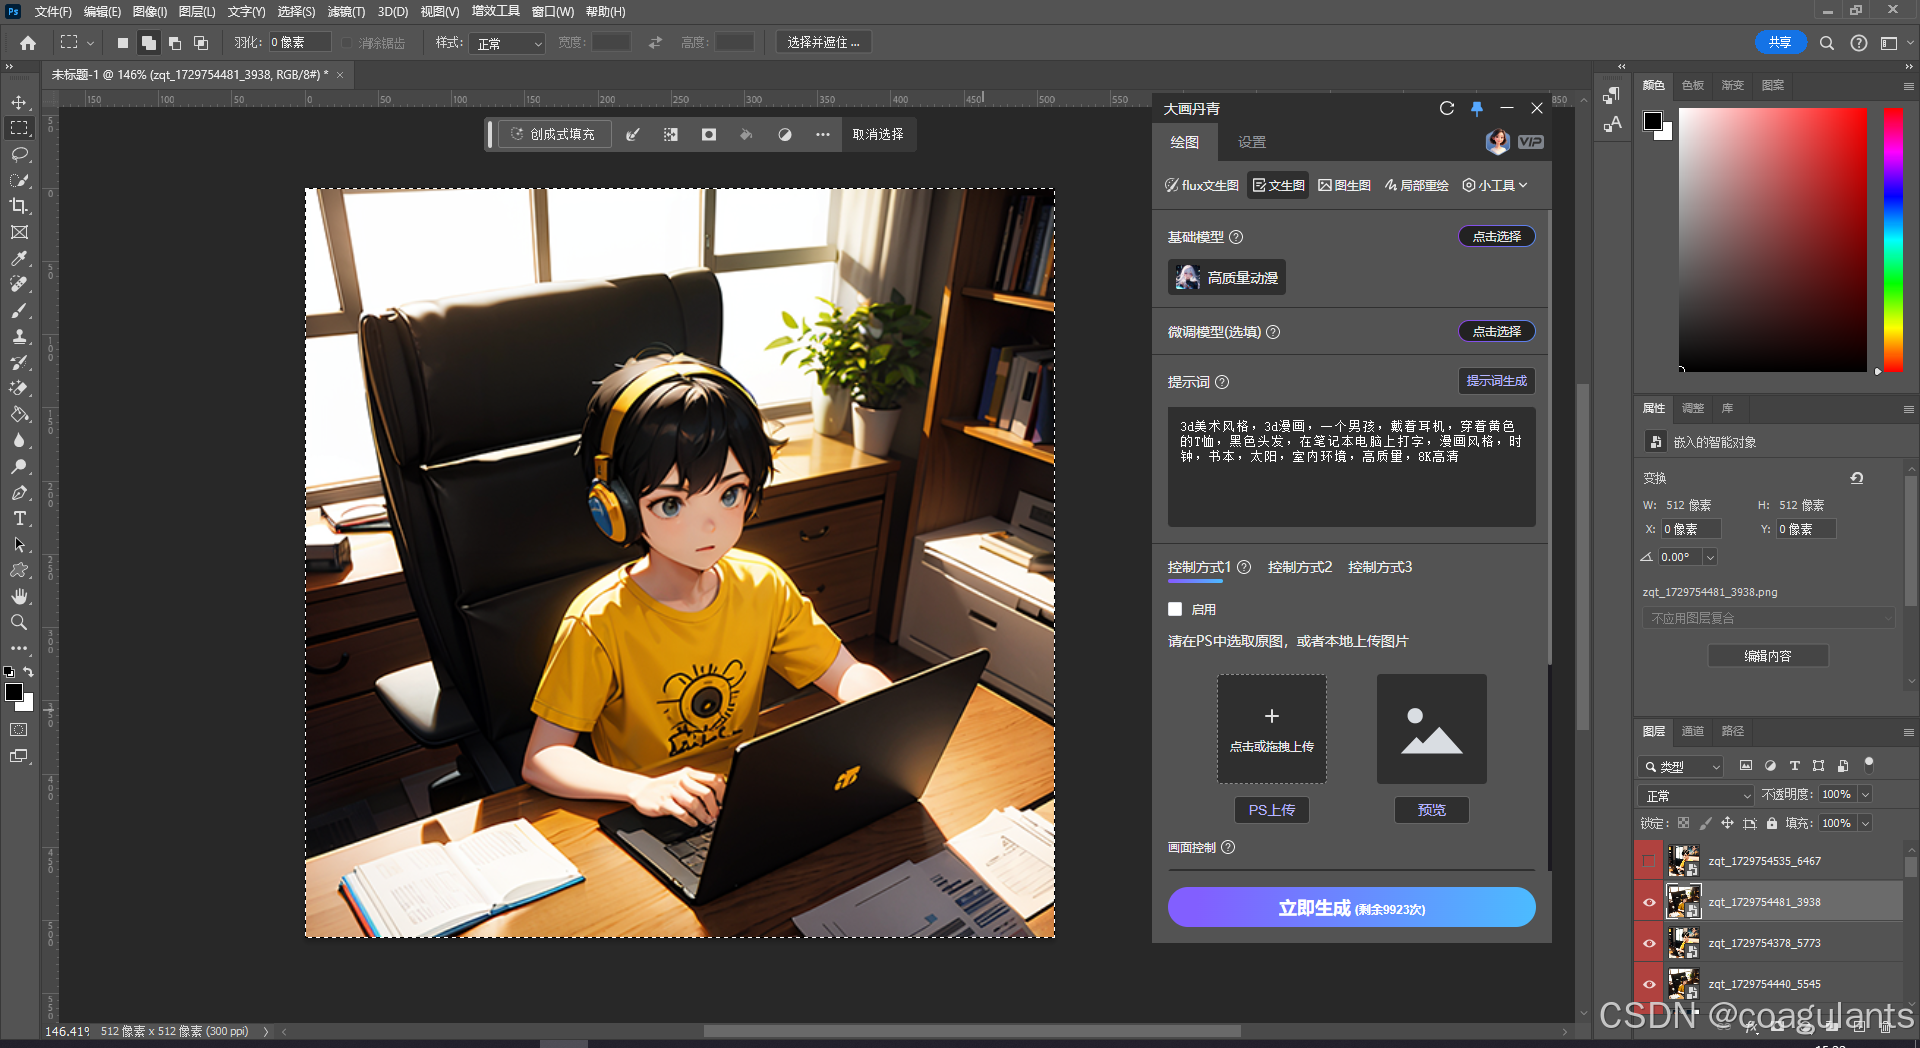Enable the 启用 checkbox
This screenshot has height=1048, width=1920.
tap(1175, 609)
